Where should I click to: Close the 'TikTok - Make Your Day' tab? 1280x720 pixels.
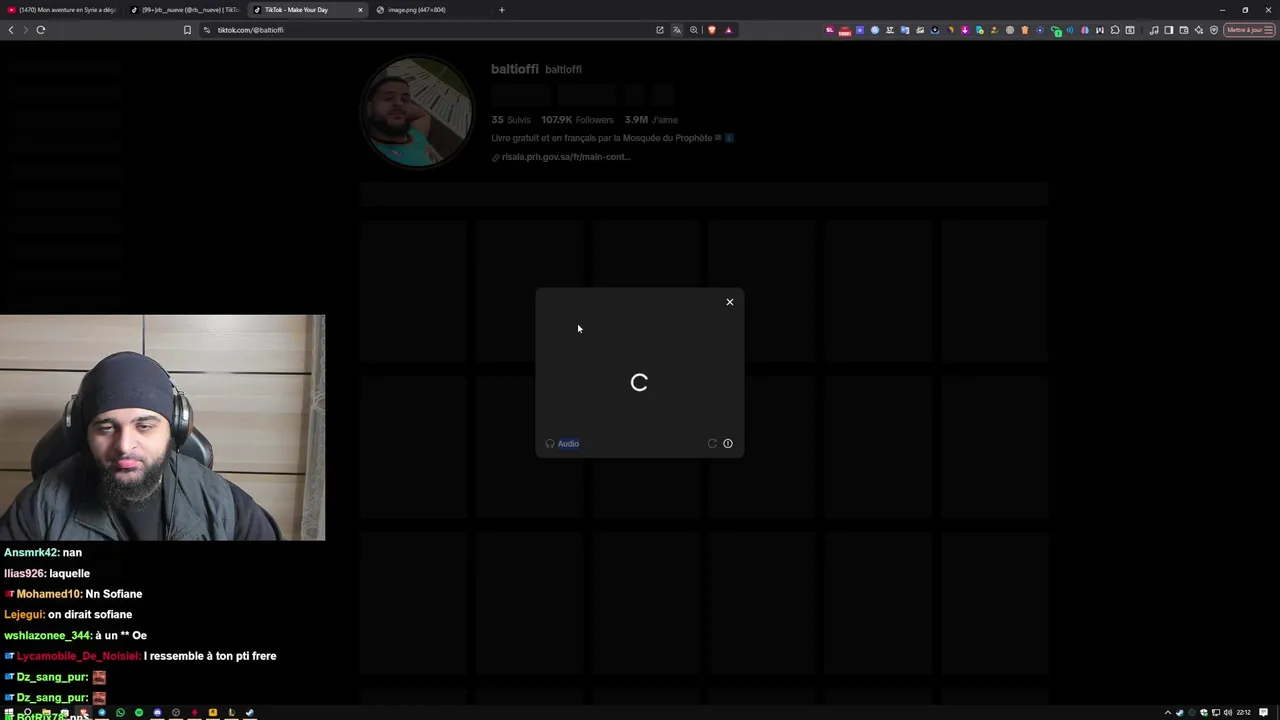pyautogui.click(x=360, y=10)
